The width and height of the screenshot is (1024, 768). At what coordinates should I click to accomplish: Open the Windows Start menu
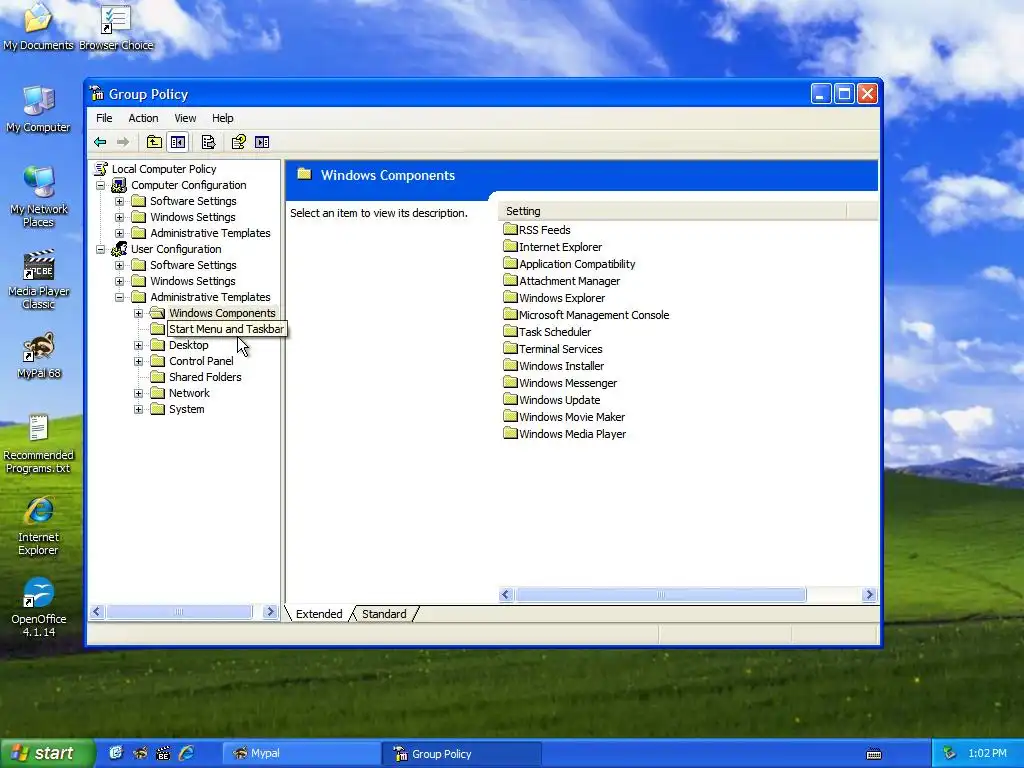click(x=46, y=753)
